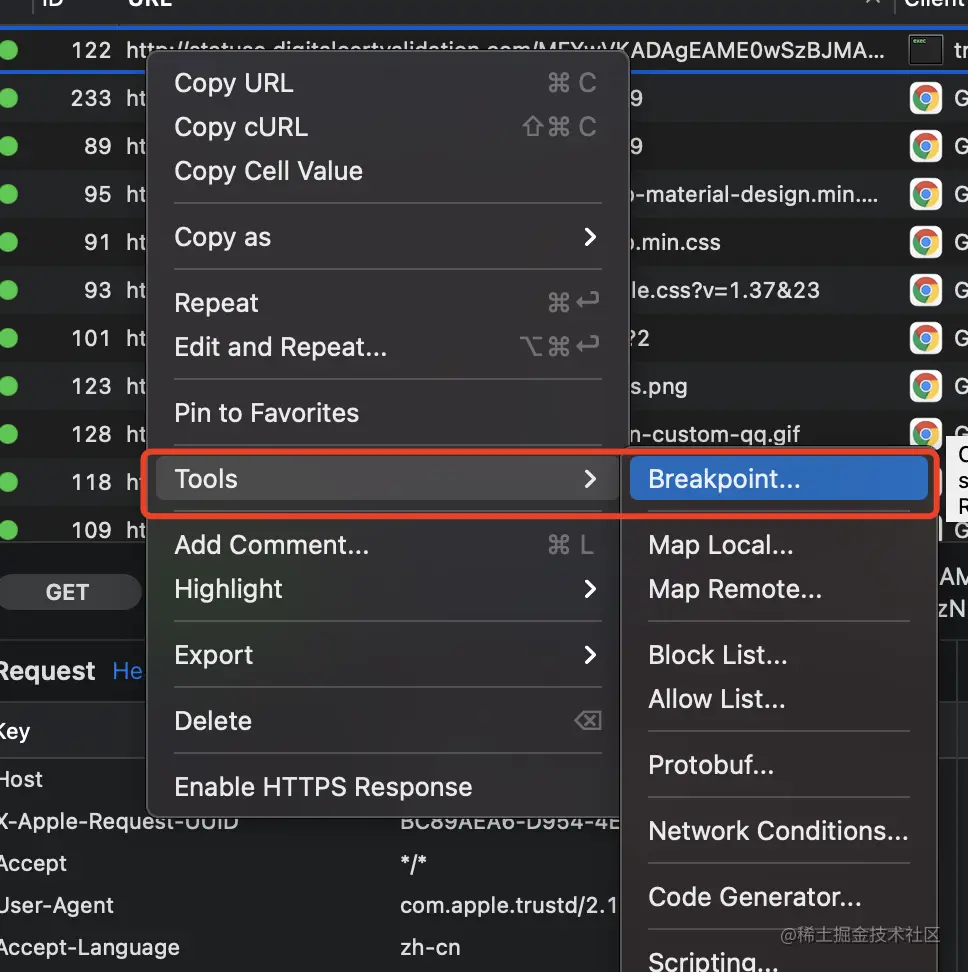Open the Request Header tab
The height and width of the screenshot is (972, 968).
[128, 671]
